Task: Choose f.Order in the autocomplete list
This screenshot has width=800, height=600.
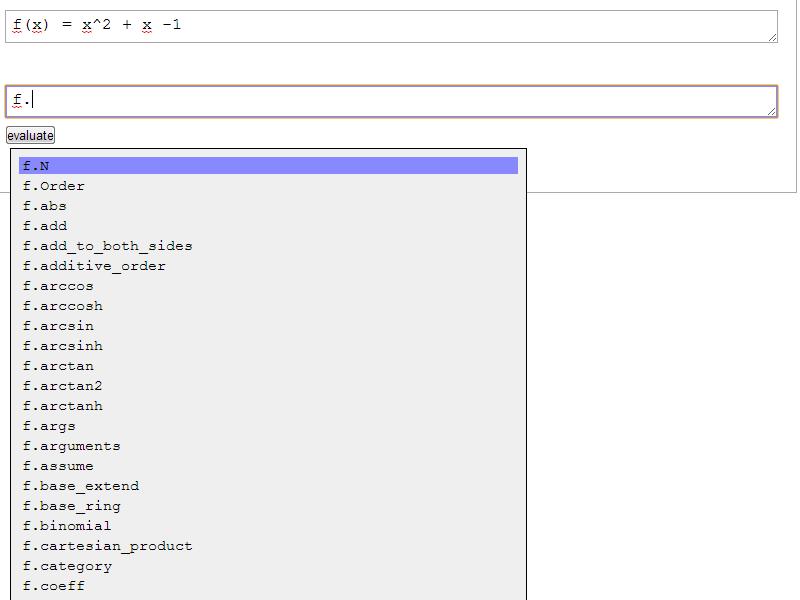Action: point(54,186)
